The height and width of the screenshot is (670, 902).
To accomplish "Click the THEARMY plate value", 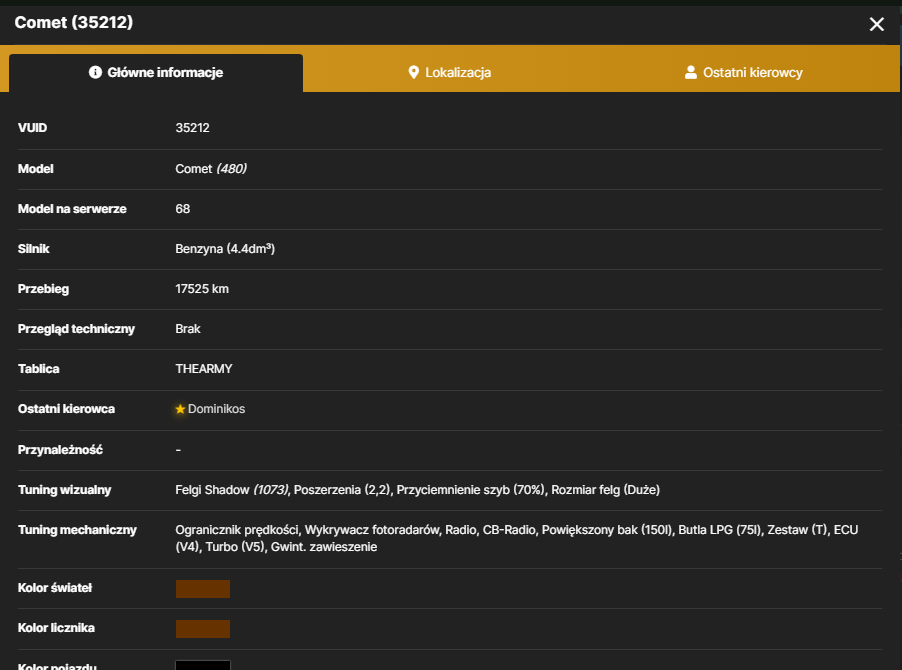I will pos(204,369).
